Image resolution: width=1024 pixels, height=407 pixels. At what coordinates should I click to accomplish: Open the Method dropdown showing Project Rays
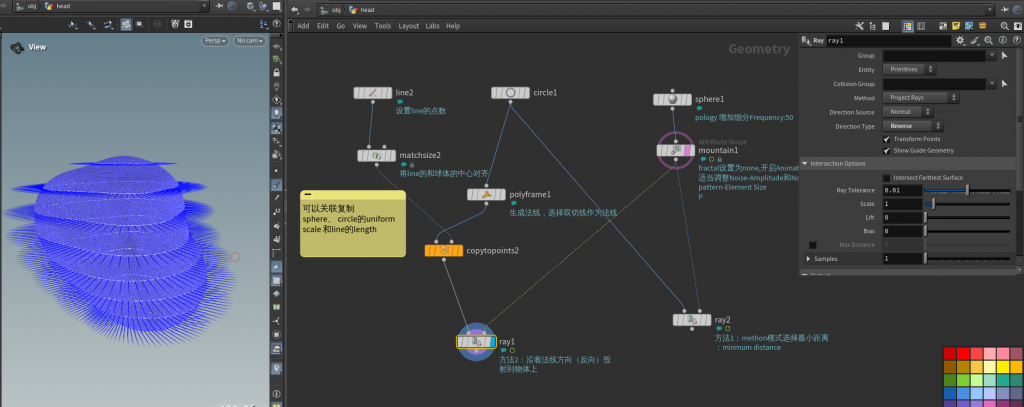[x=921, y=97]
